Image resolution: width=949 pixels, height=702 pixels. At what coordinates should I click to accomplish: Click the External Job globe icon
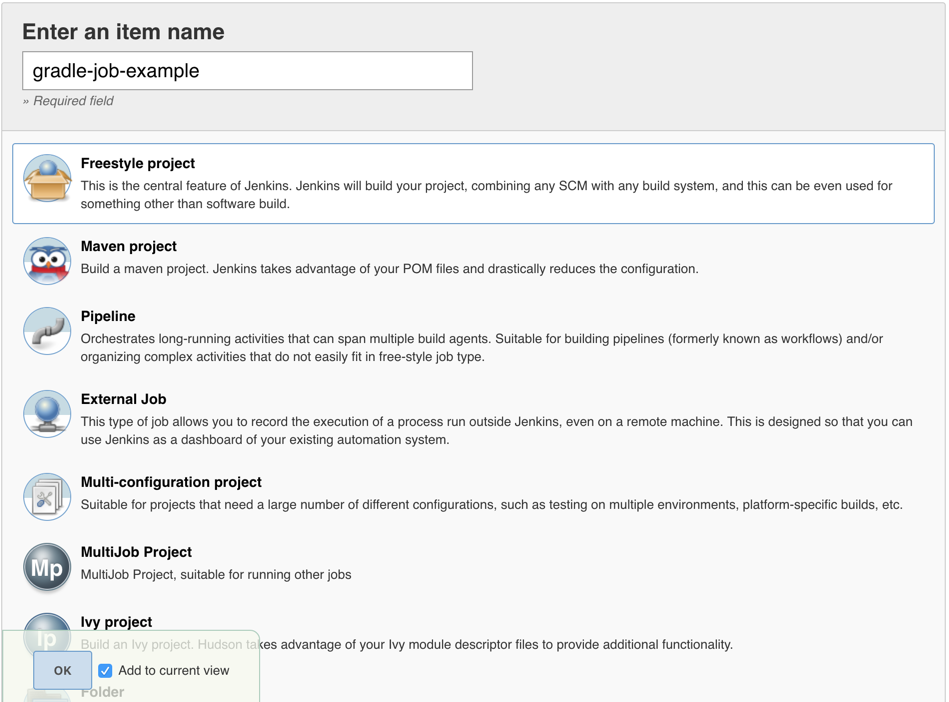point(46,414)
